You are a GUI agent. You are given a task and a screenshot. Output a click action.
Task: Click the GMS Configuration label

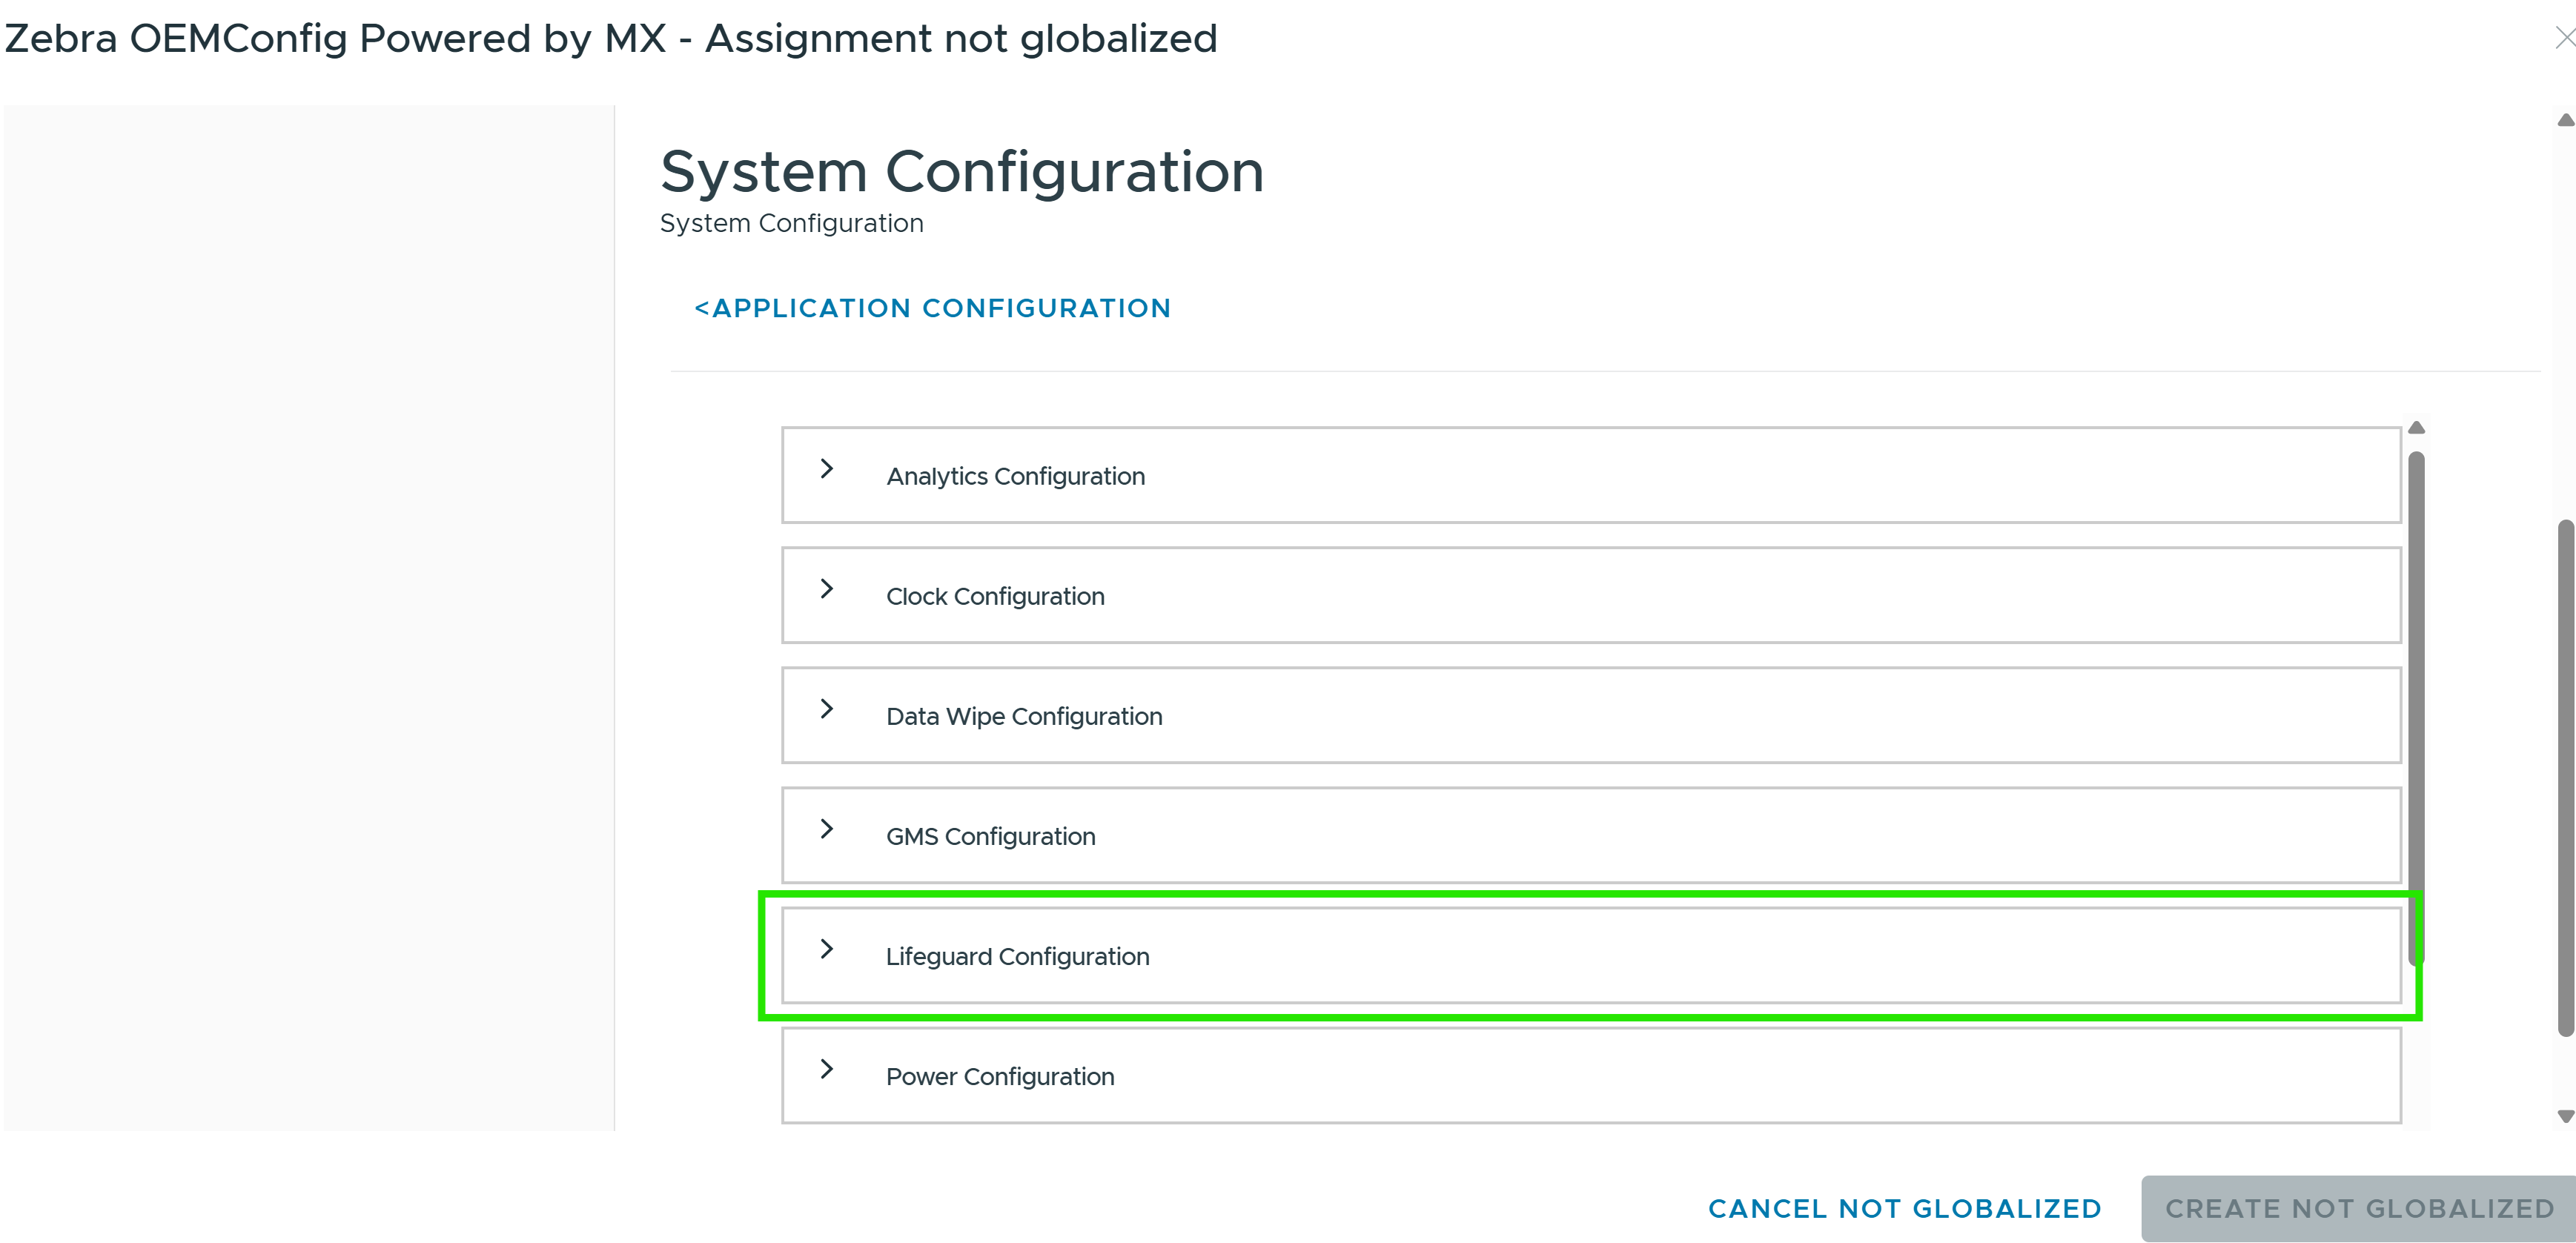pos(990,836)
